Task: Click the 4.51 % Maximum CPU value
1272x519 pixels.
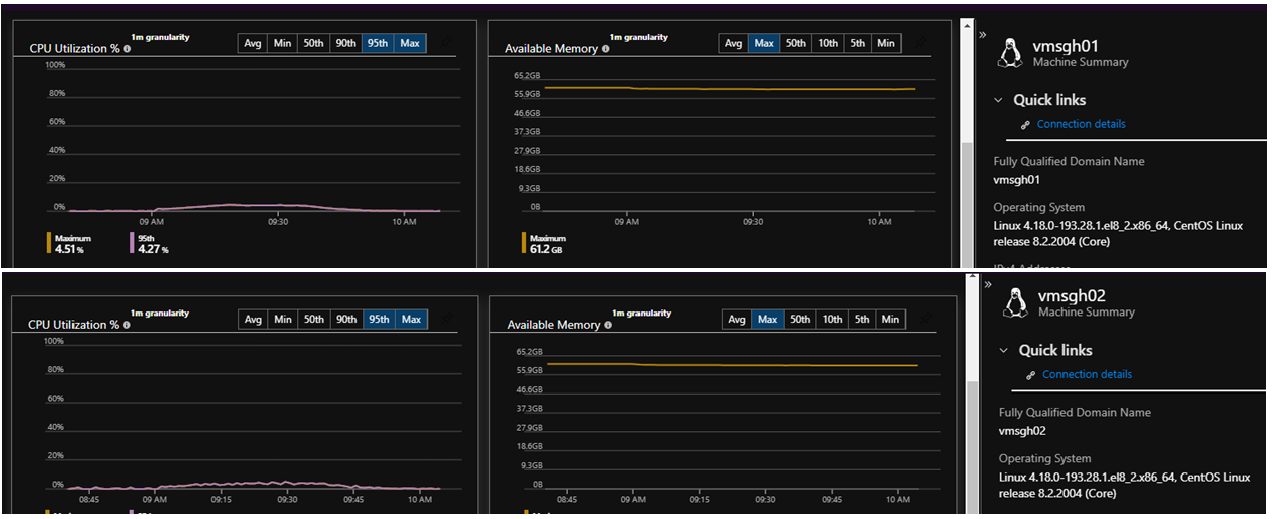Action: [x=68, y=249]
